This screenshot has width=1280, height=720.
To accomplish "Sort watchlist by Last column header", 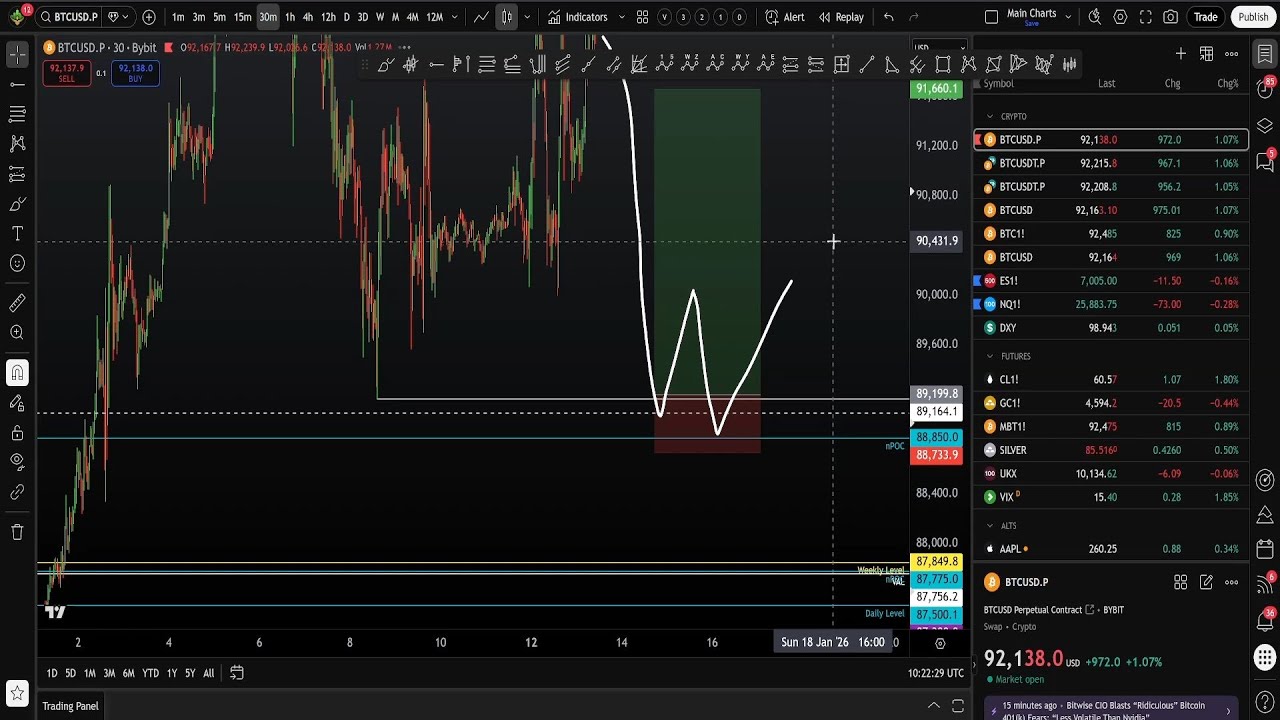I will 1106,84.
